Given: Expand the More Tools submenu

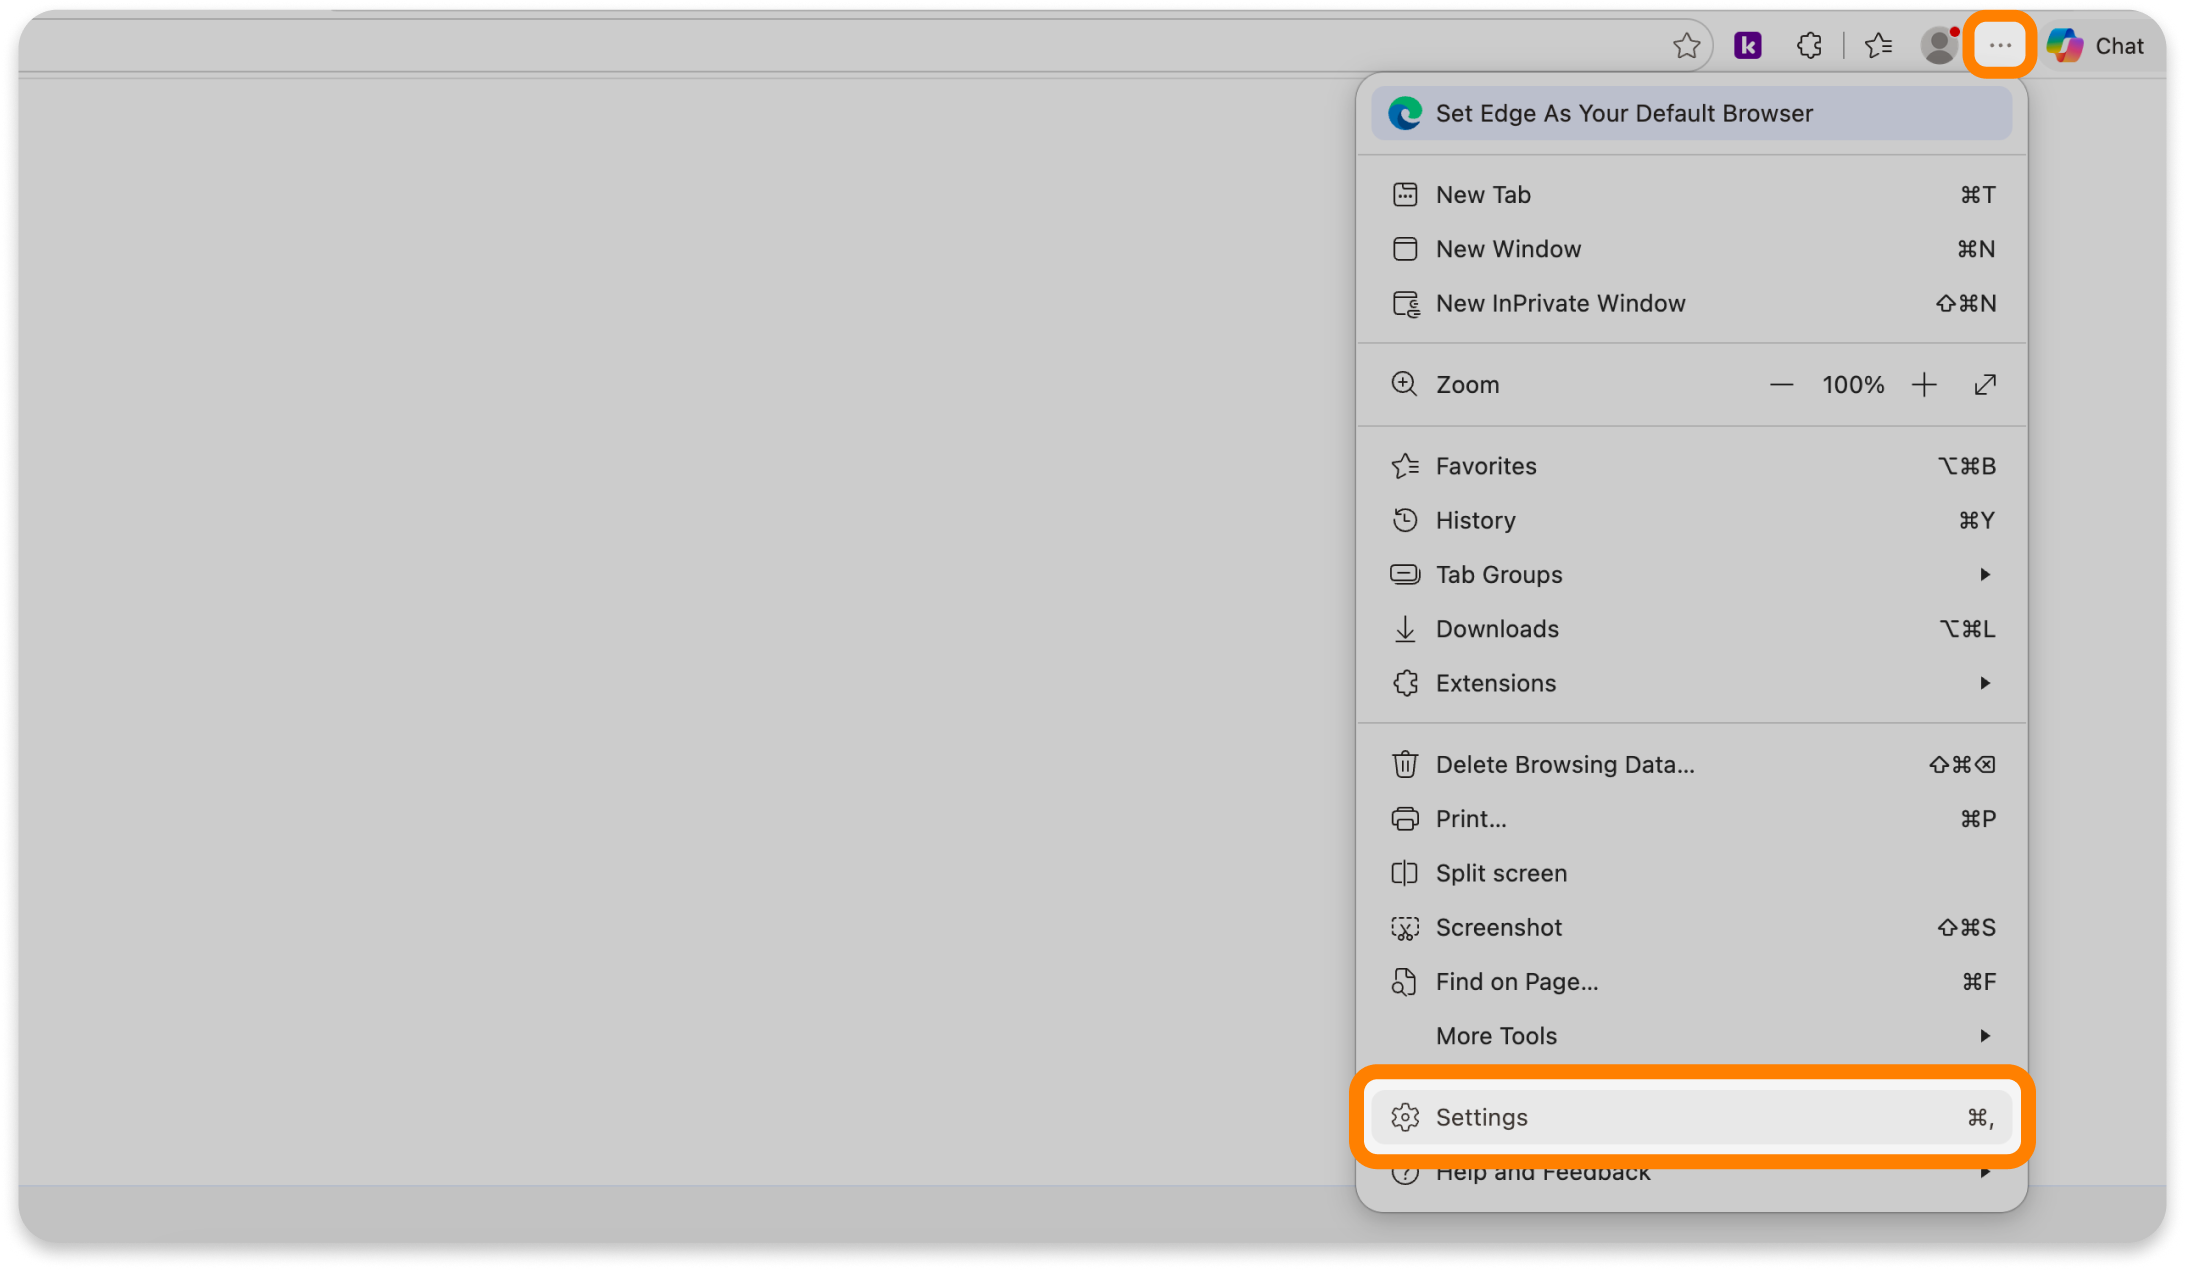Looking at the screenshot, I should [1691, 1036].
